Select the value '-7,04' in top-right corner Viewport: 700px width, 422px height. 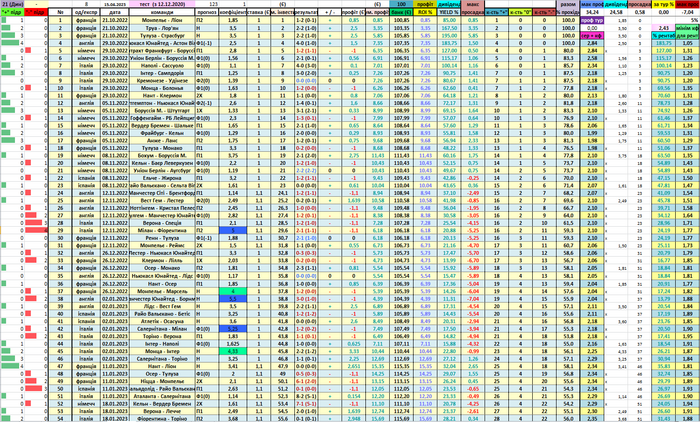(x=688, y=12)
